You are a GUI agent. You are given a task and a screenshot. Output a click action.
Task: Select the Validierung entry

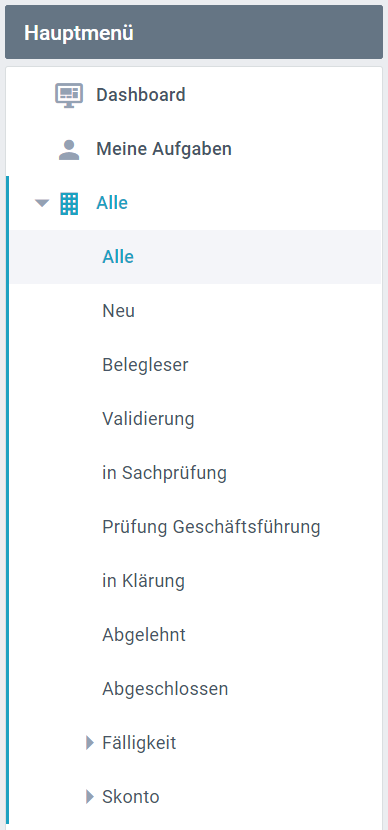(148, 419)
